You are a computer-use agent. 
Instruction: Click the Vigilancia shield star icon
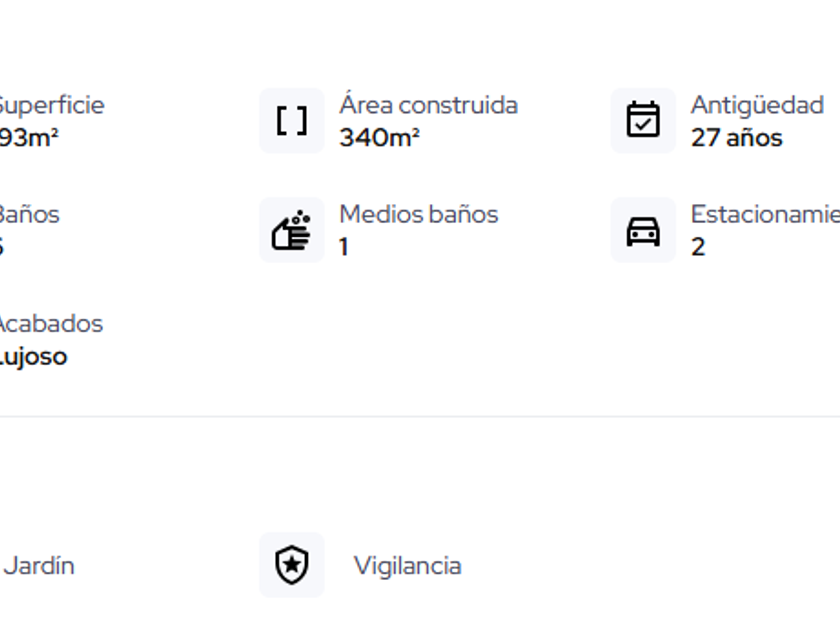(292, 565)
